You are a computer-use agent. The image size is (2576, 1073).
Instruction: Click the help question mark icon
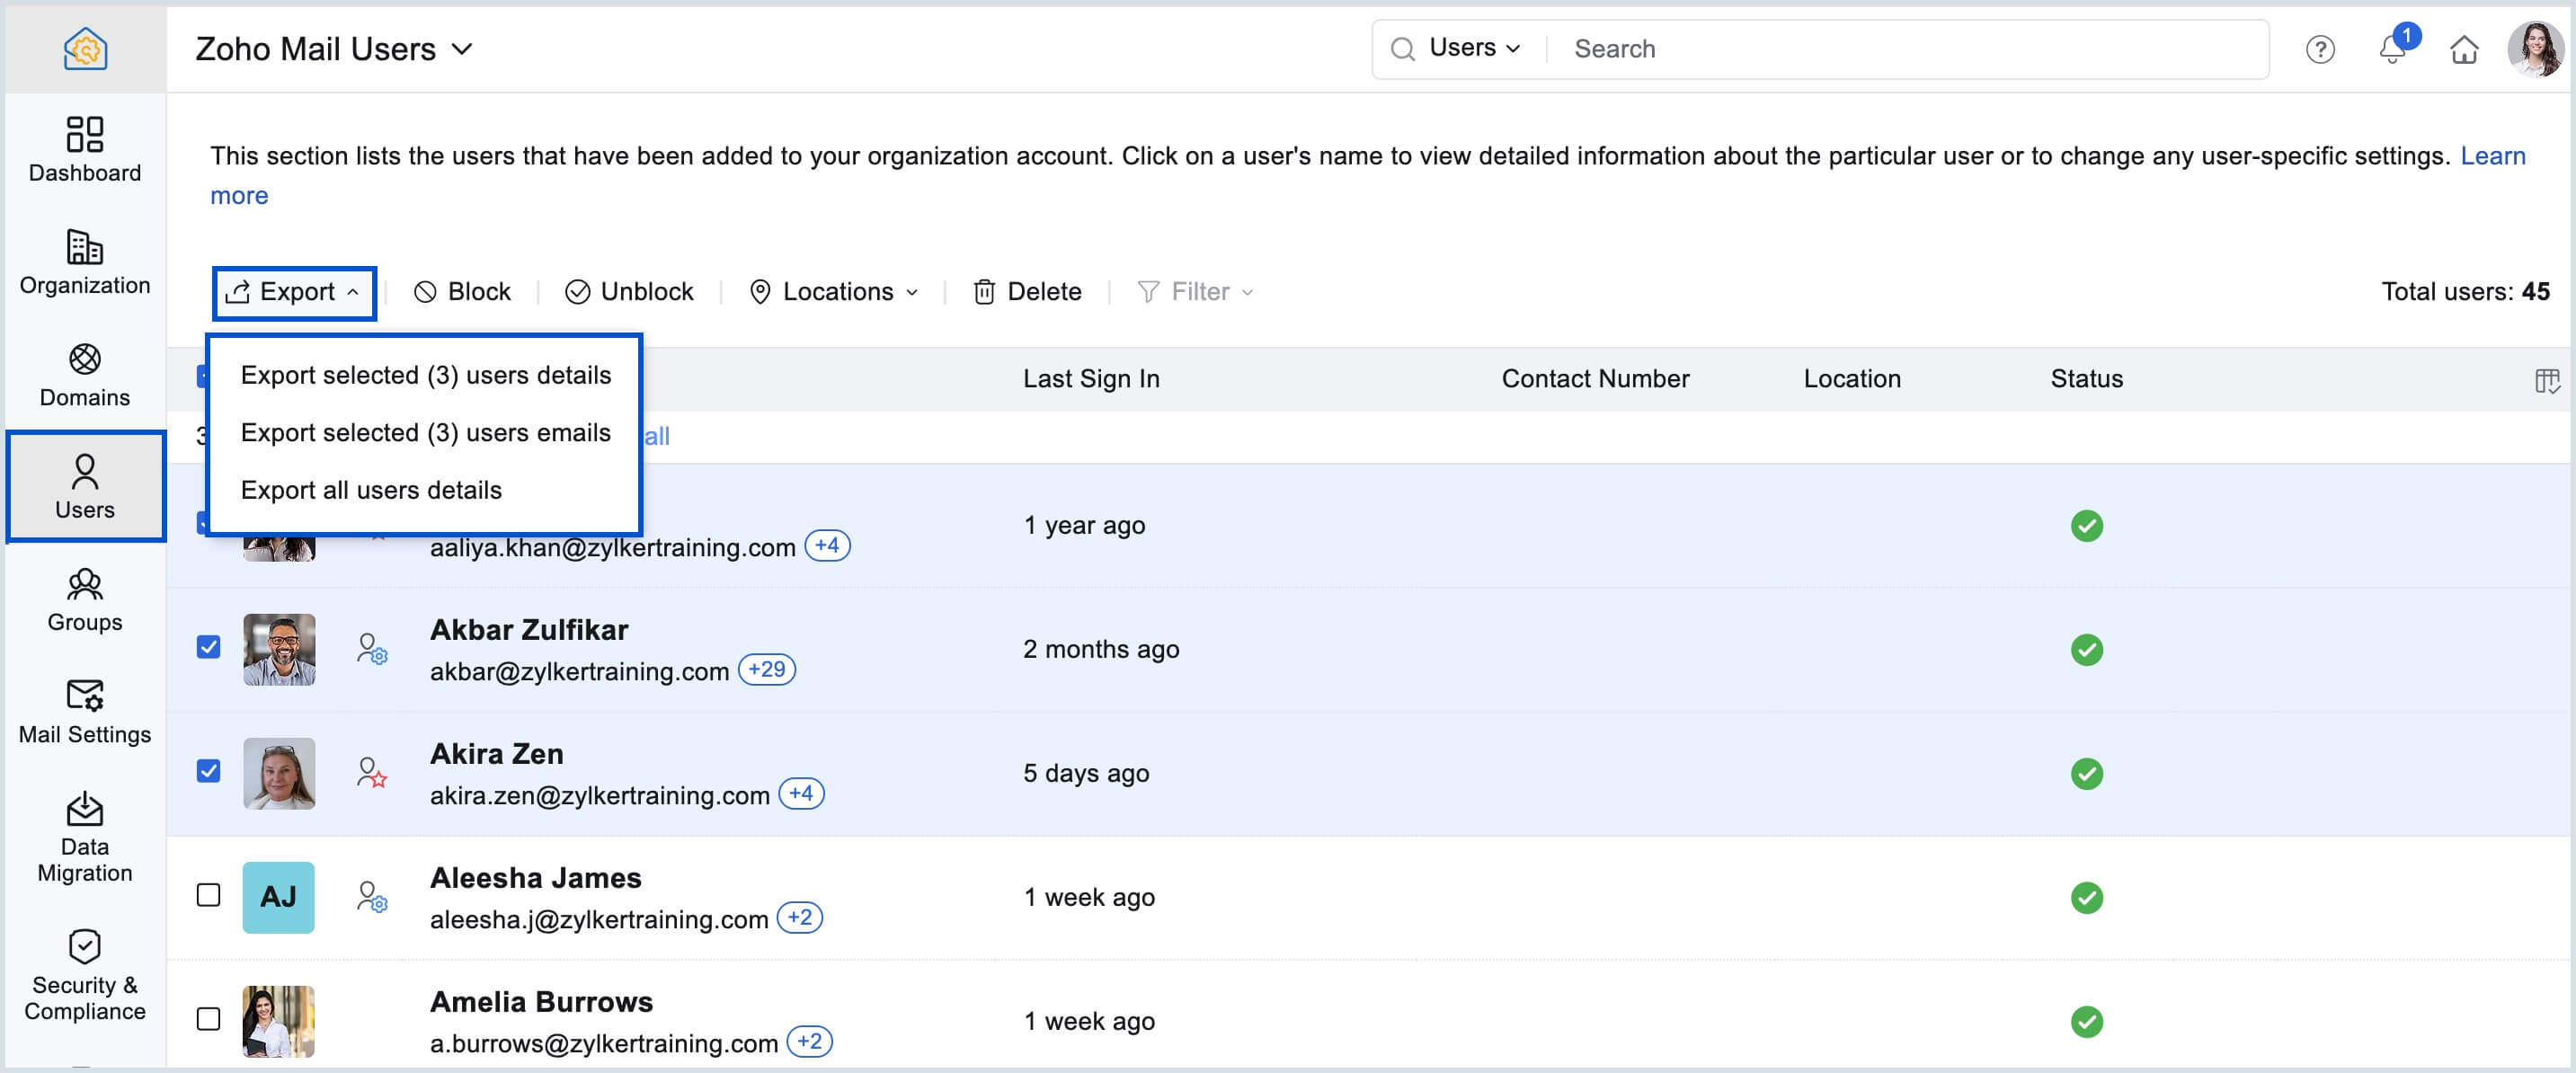[2319, 49]
